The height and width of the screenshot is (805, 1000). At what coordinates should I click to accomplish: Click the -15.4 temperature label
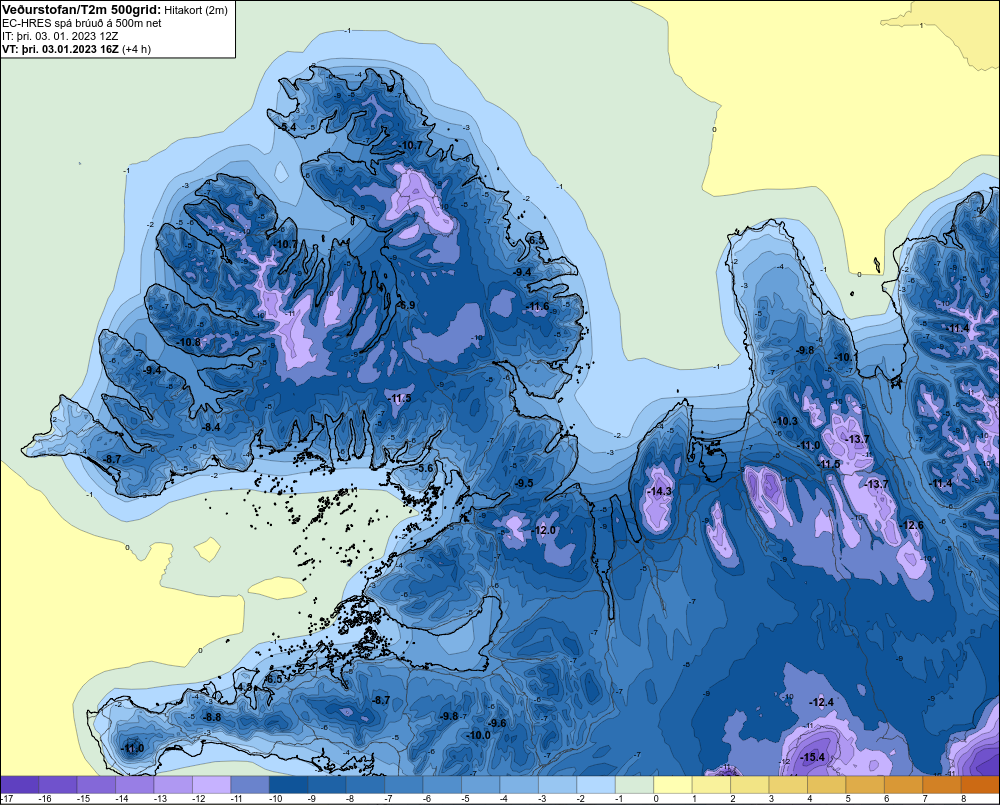812,757
